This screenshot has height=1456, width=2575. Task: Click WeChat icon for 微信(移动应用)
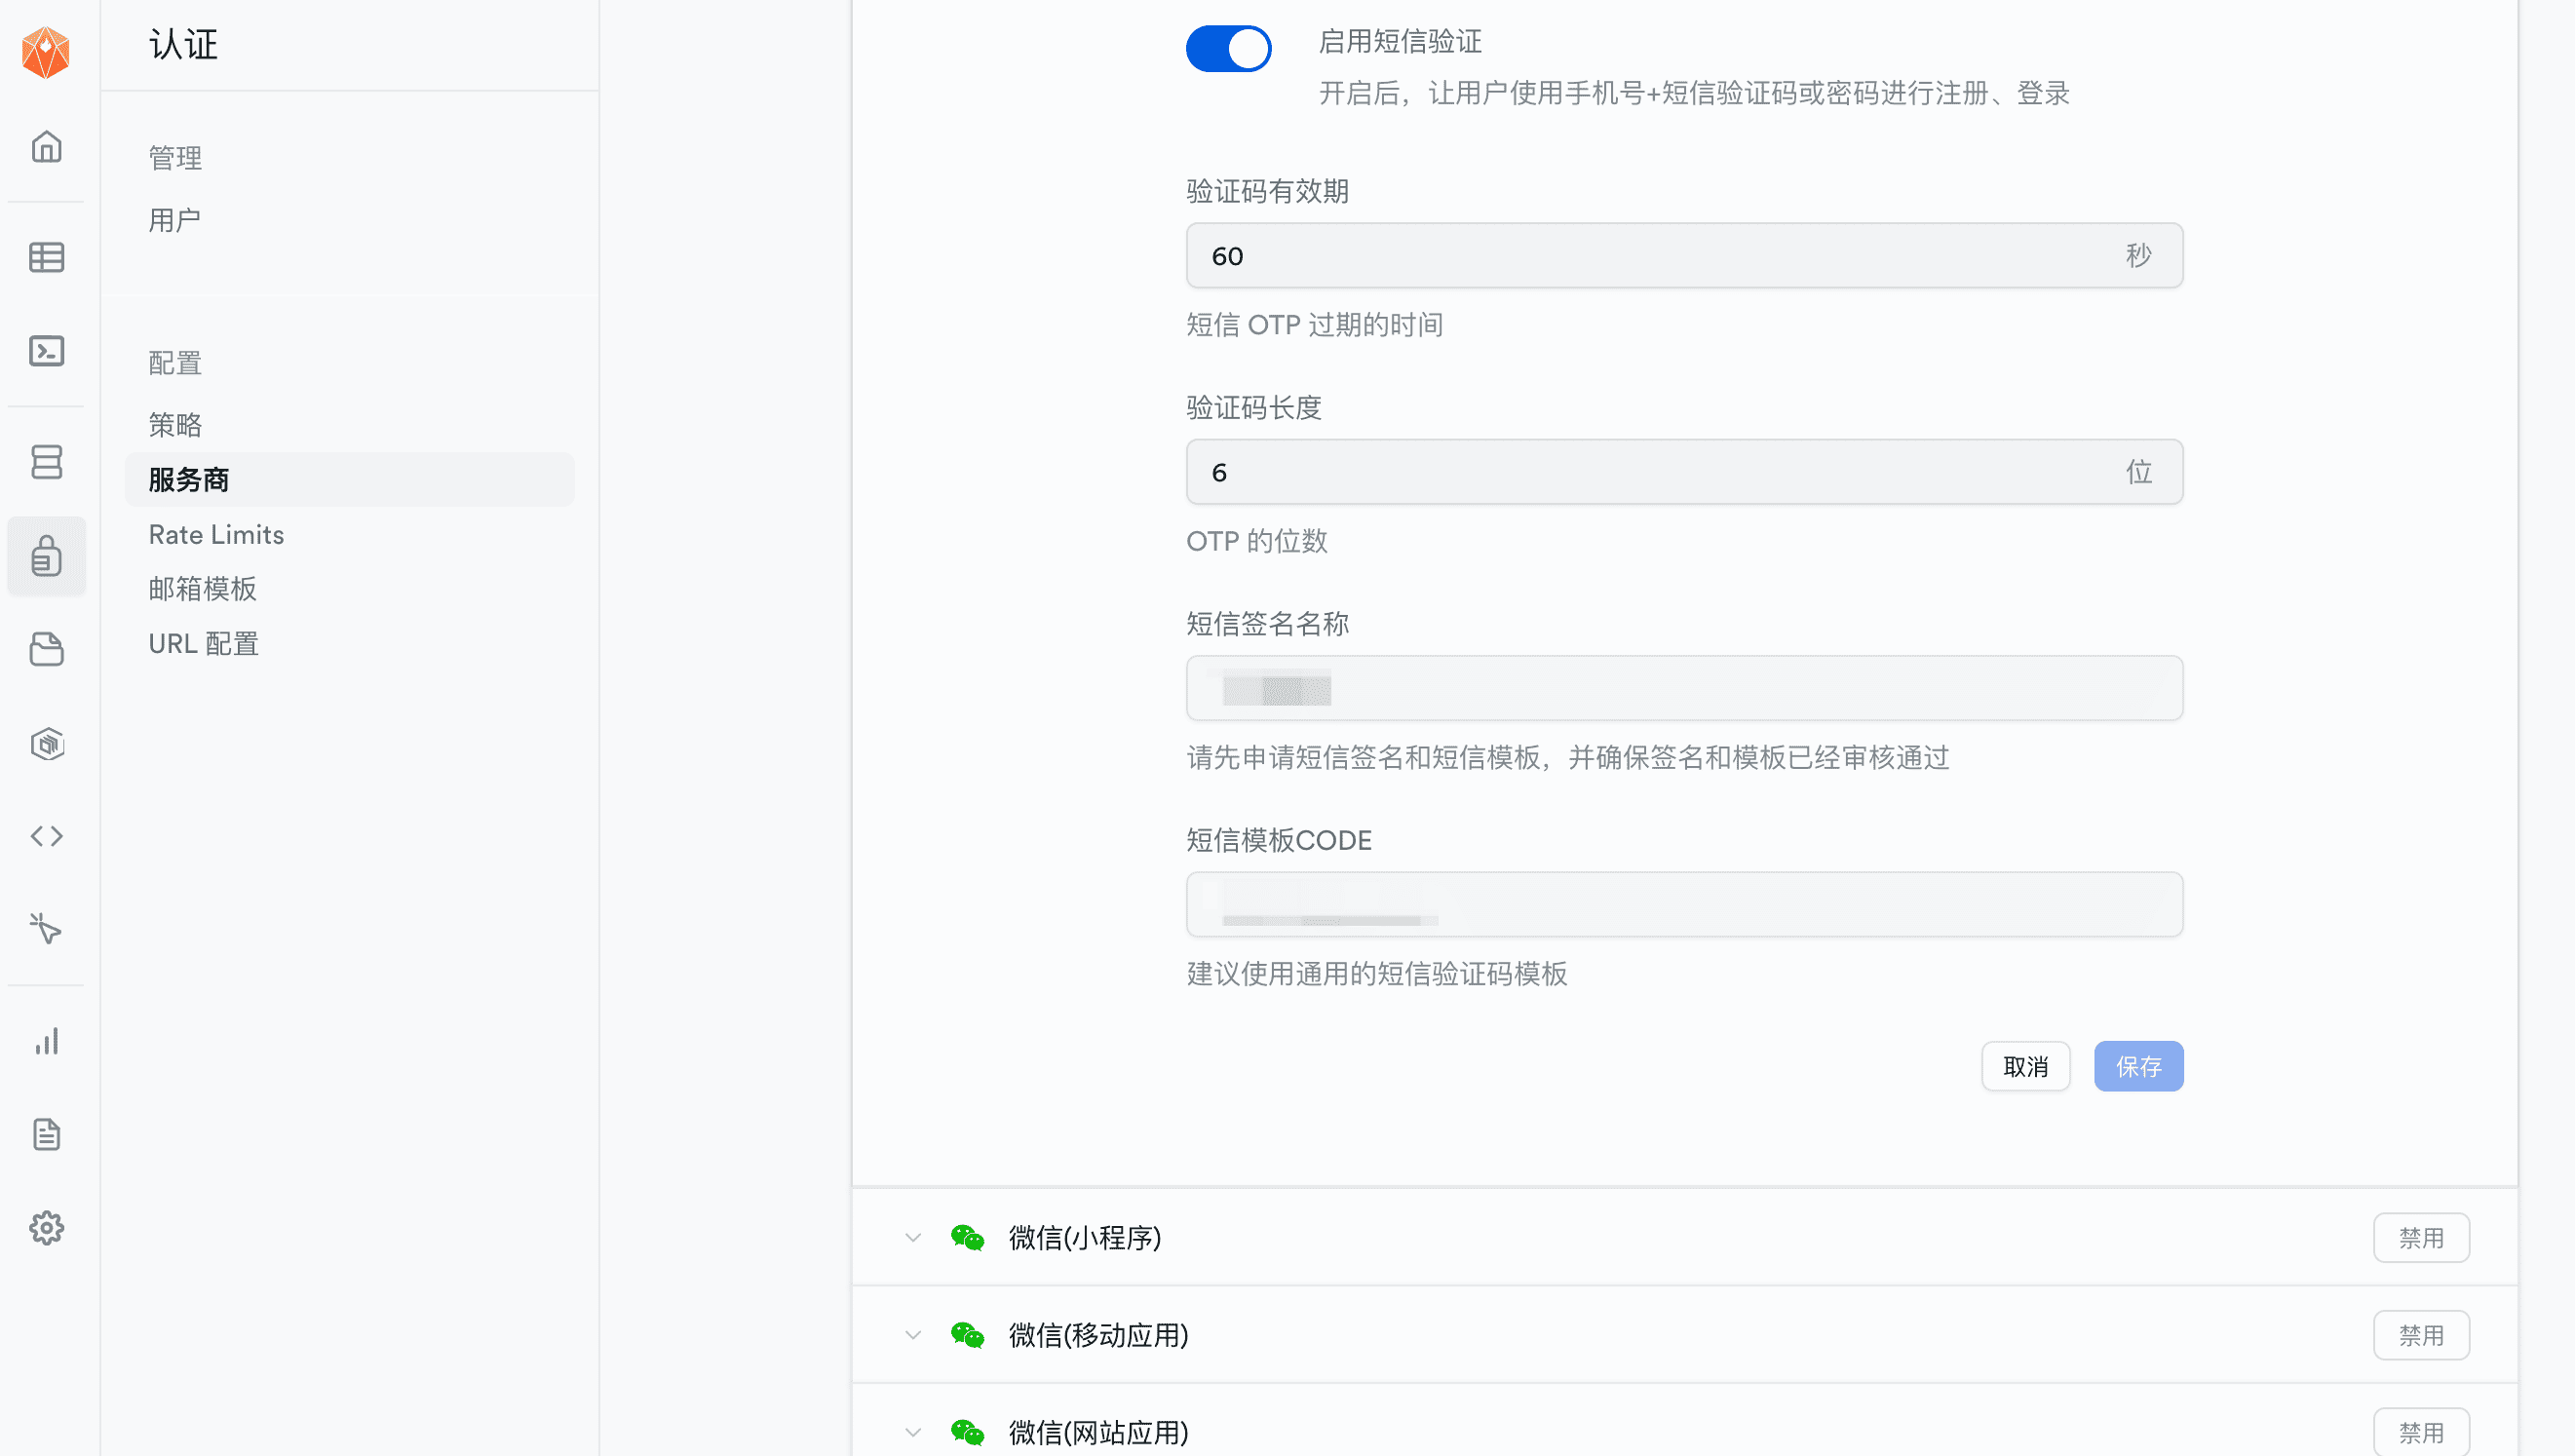pyautogui.click(x=967, y=1335)
